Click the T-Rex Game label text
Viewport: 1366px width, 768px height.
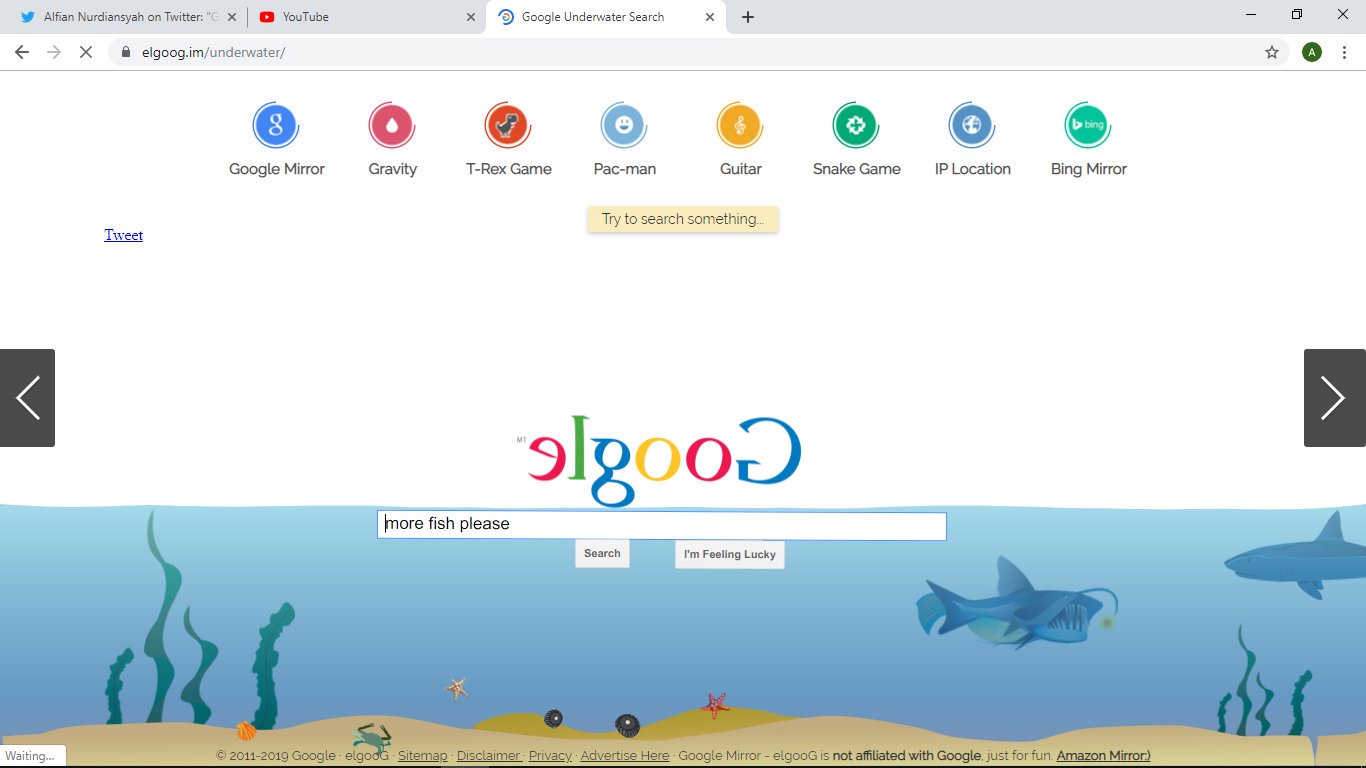[x=509, y=169]
